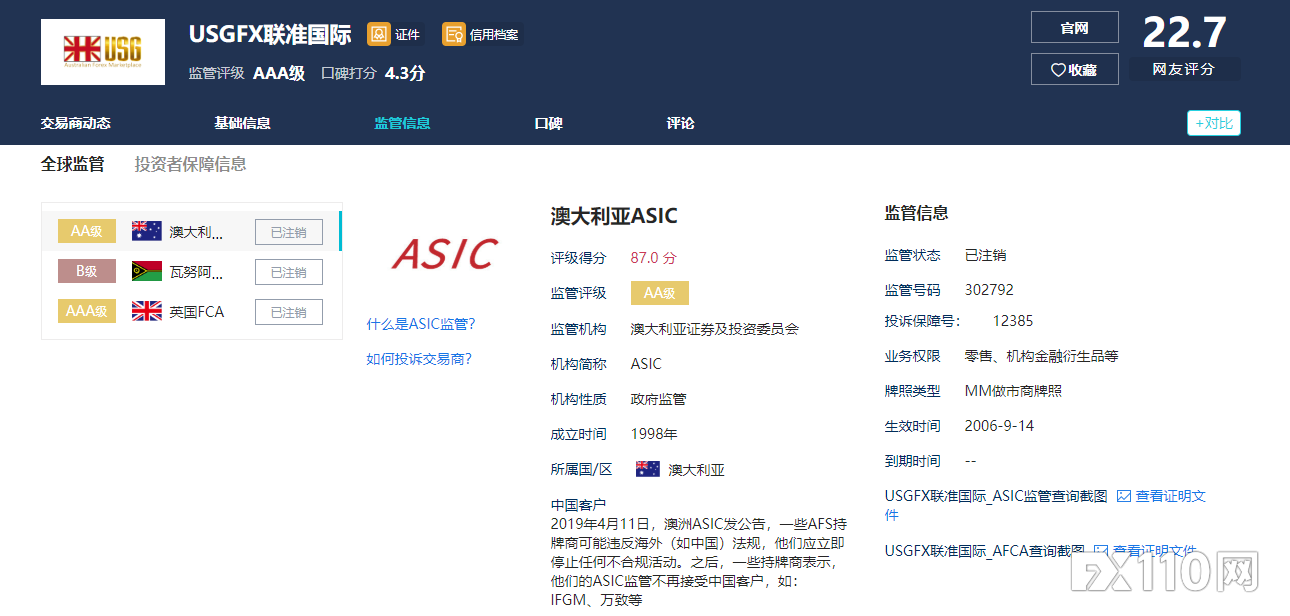The width and height of the screenshot is (1290, 616).
Task: Click the license number 302792
Action: pyautogui.click(x=989, y=290)
